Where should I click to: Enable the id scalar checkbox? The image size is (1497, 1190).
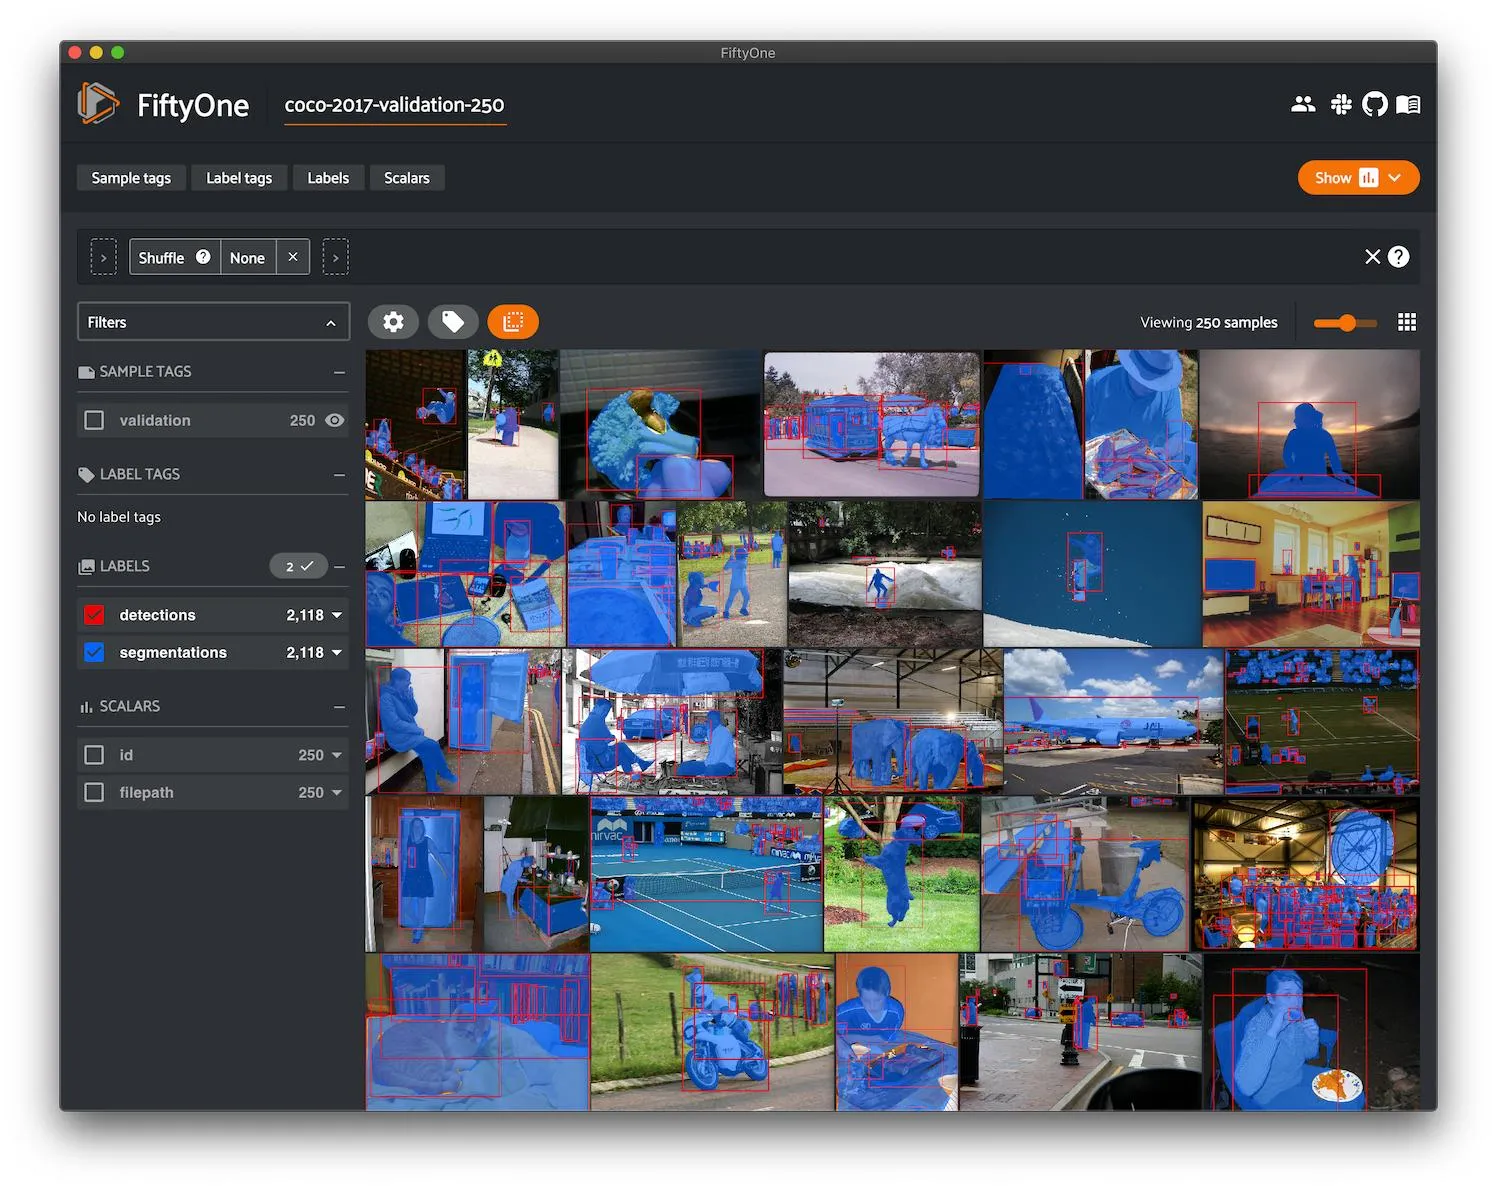pyautogui.click(x=94, y=755)
